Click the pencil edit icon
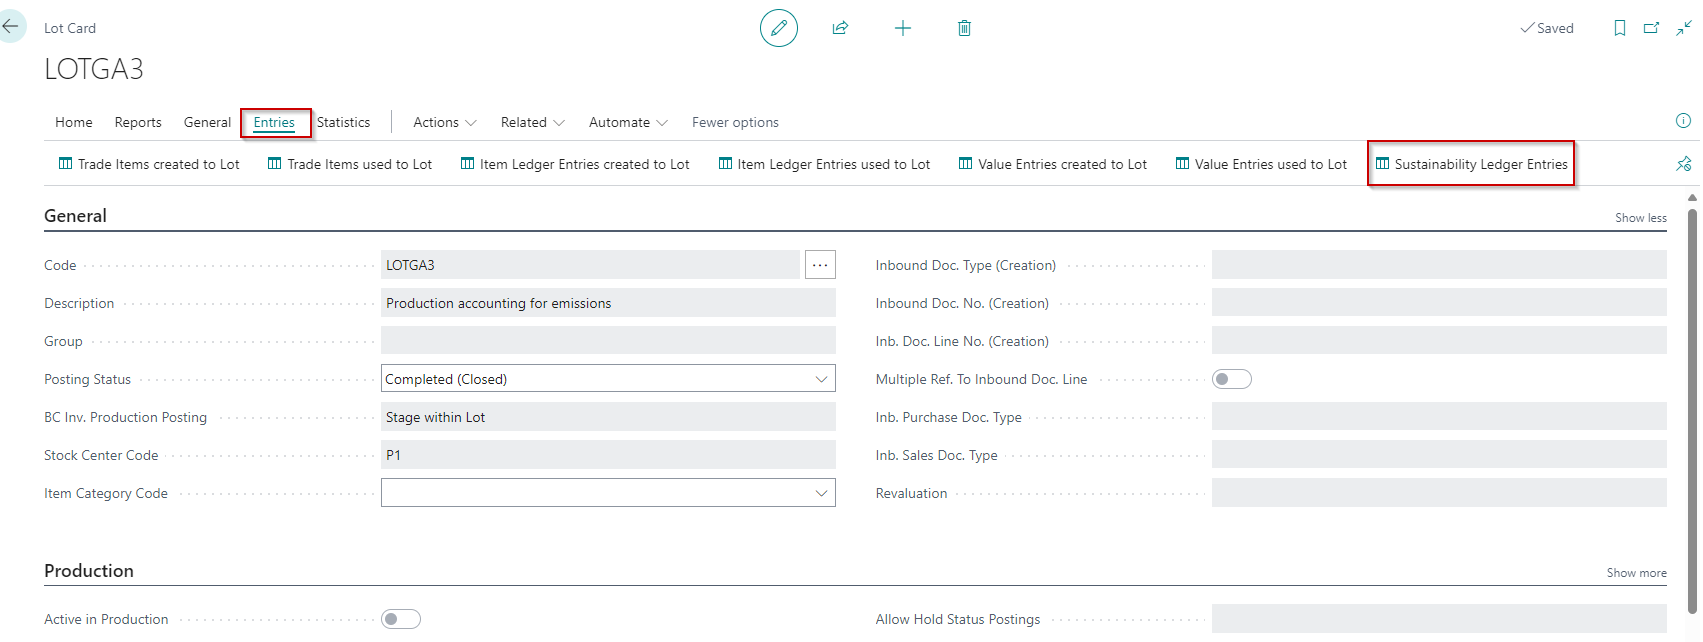The height and width of the screenshot is (642, 1703). [x=778, y=28]
